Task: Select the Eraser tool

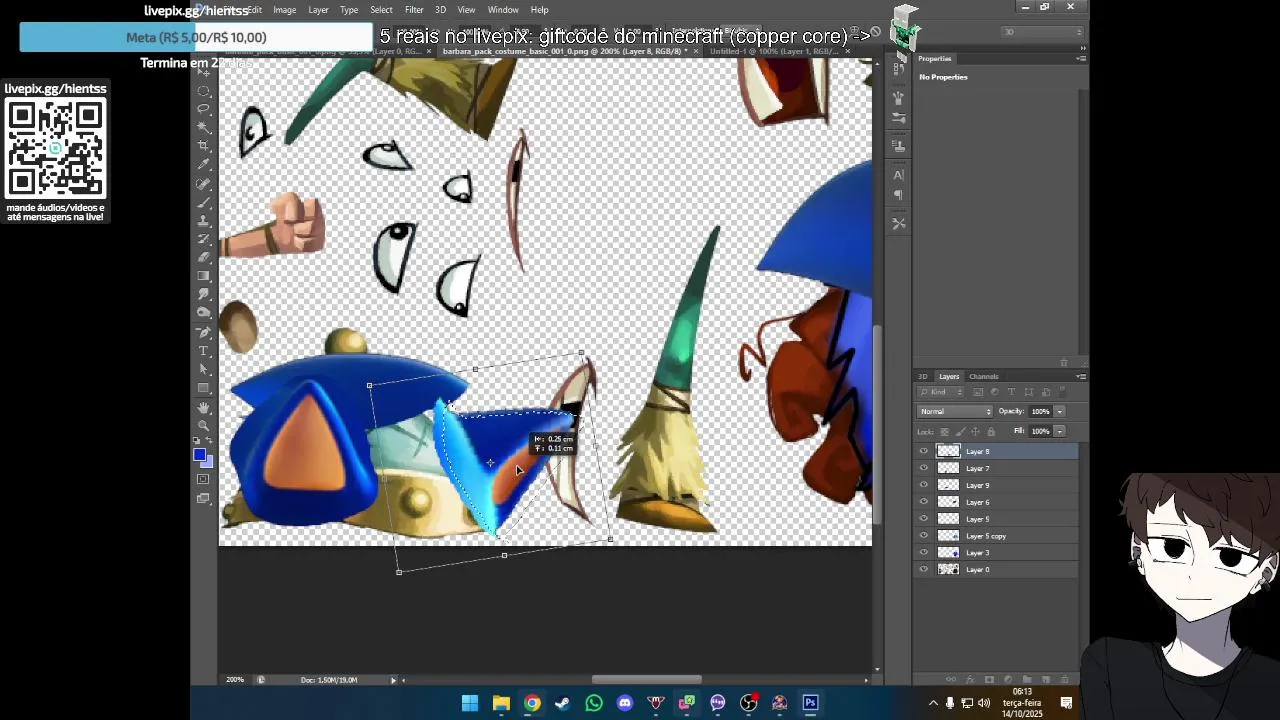Action: [x=204, y=257]
